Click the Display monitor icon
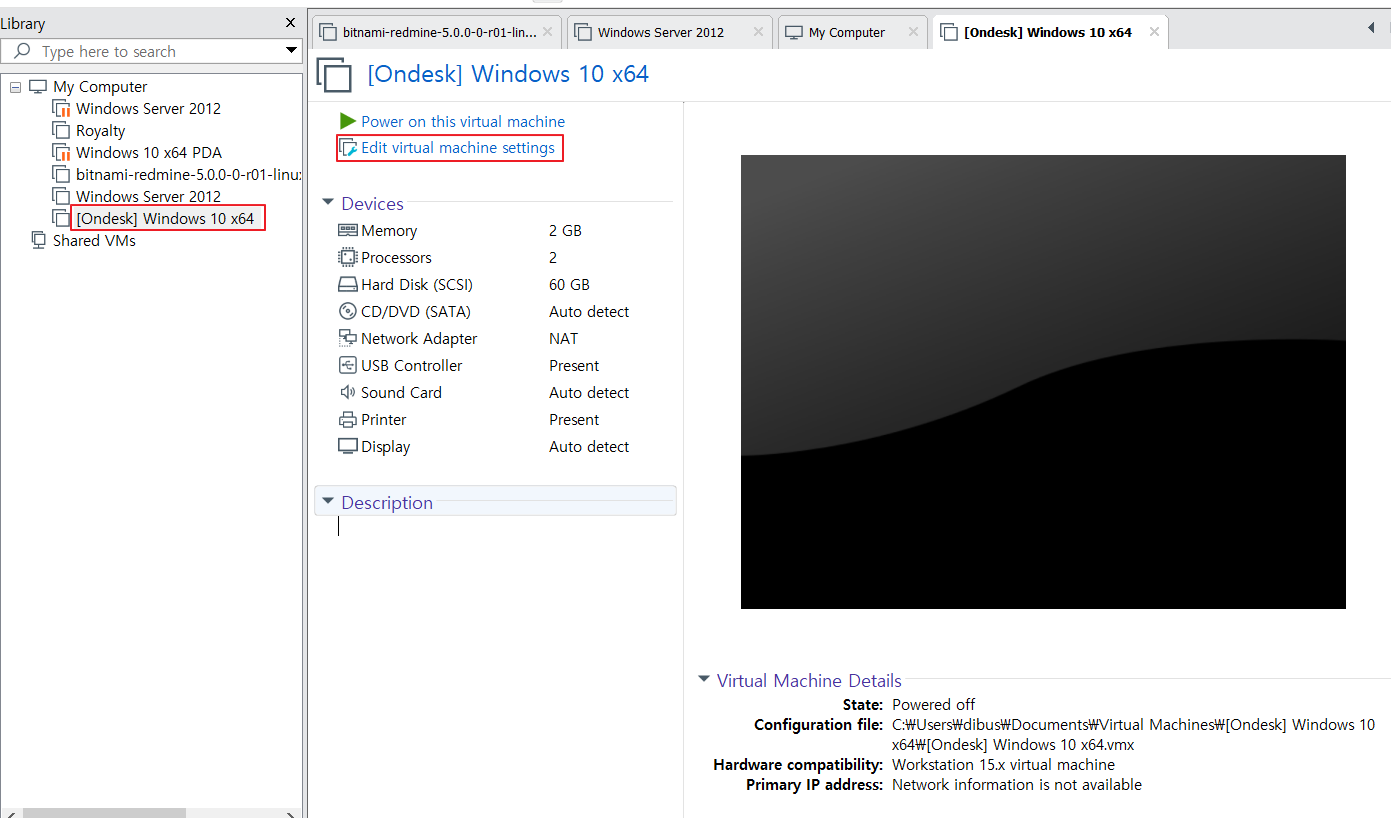The image size is (1391, 818). [x=348, y=446]
